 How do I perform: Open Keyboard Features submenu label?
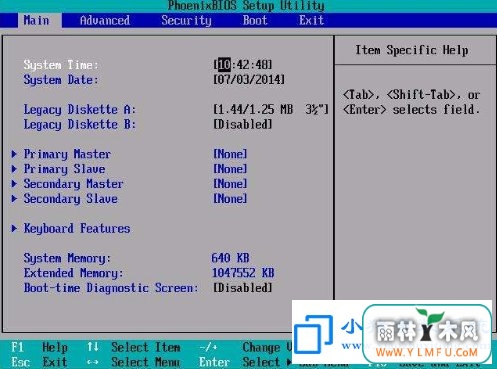point(77,228)
